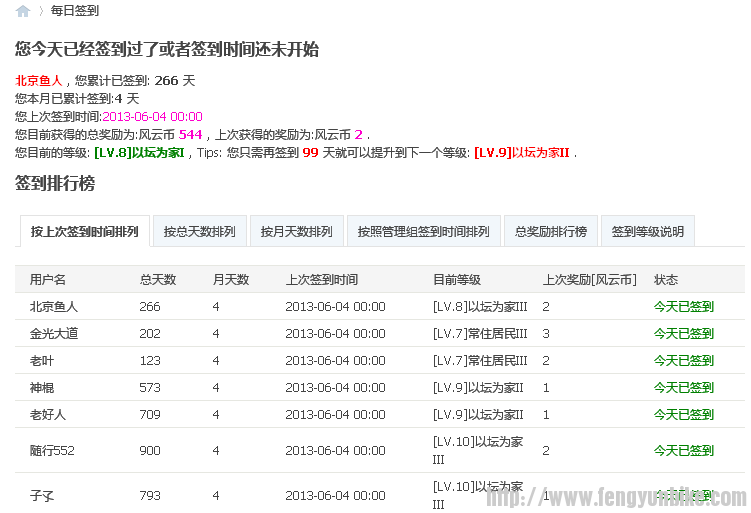This screenshot has width=751, height=513.
Task: Click total days 900 in 随行552 row
Action: click(x=150, y=450)
